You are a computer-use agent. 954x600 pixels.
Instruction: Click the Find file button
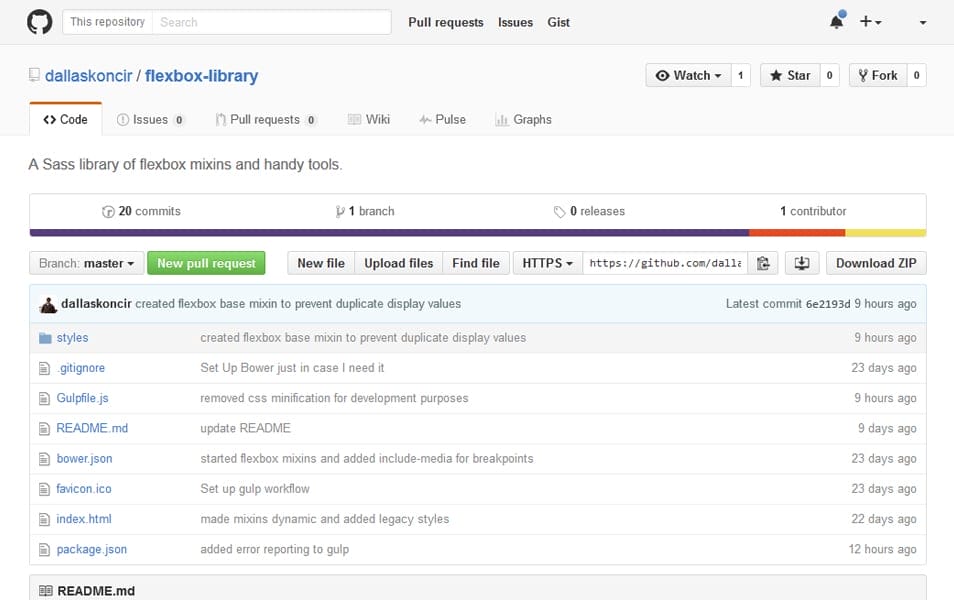coord(476,263)
